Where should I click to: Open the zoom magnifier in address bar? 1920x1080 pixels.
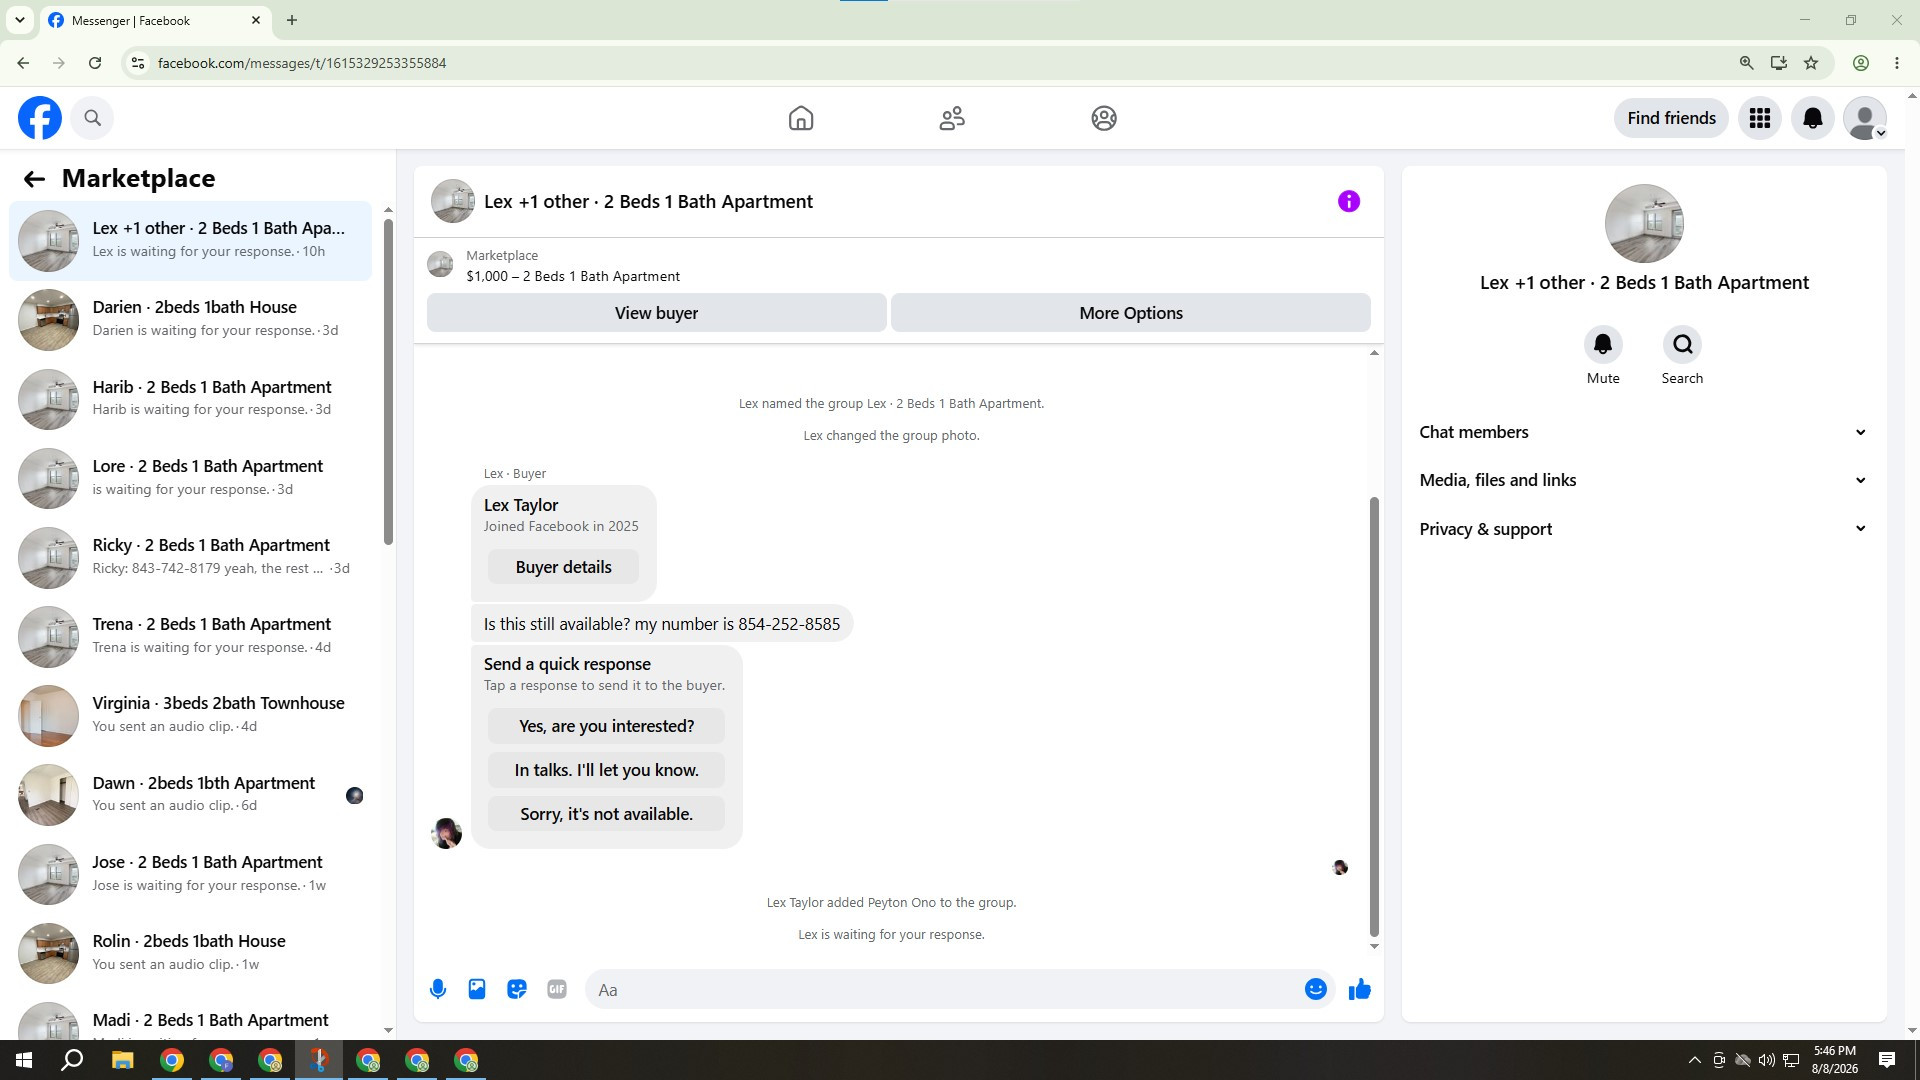click(x=1747, y=63)
